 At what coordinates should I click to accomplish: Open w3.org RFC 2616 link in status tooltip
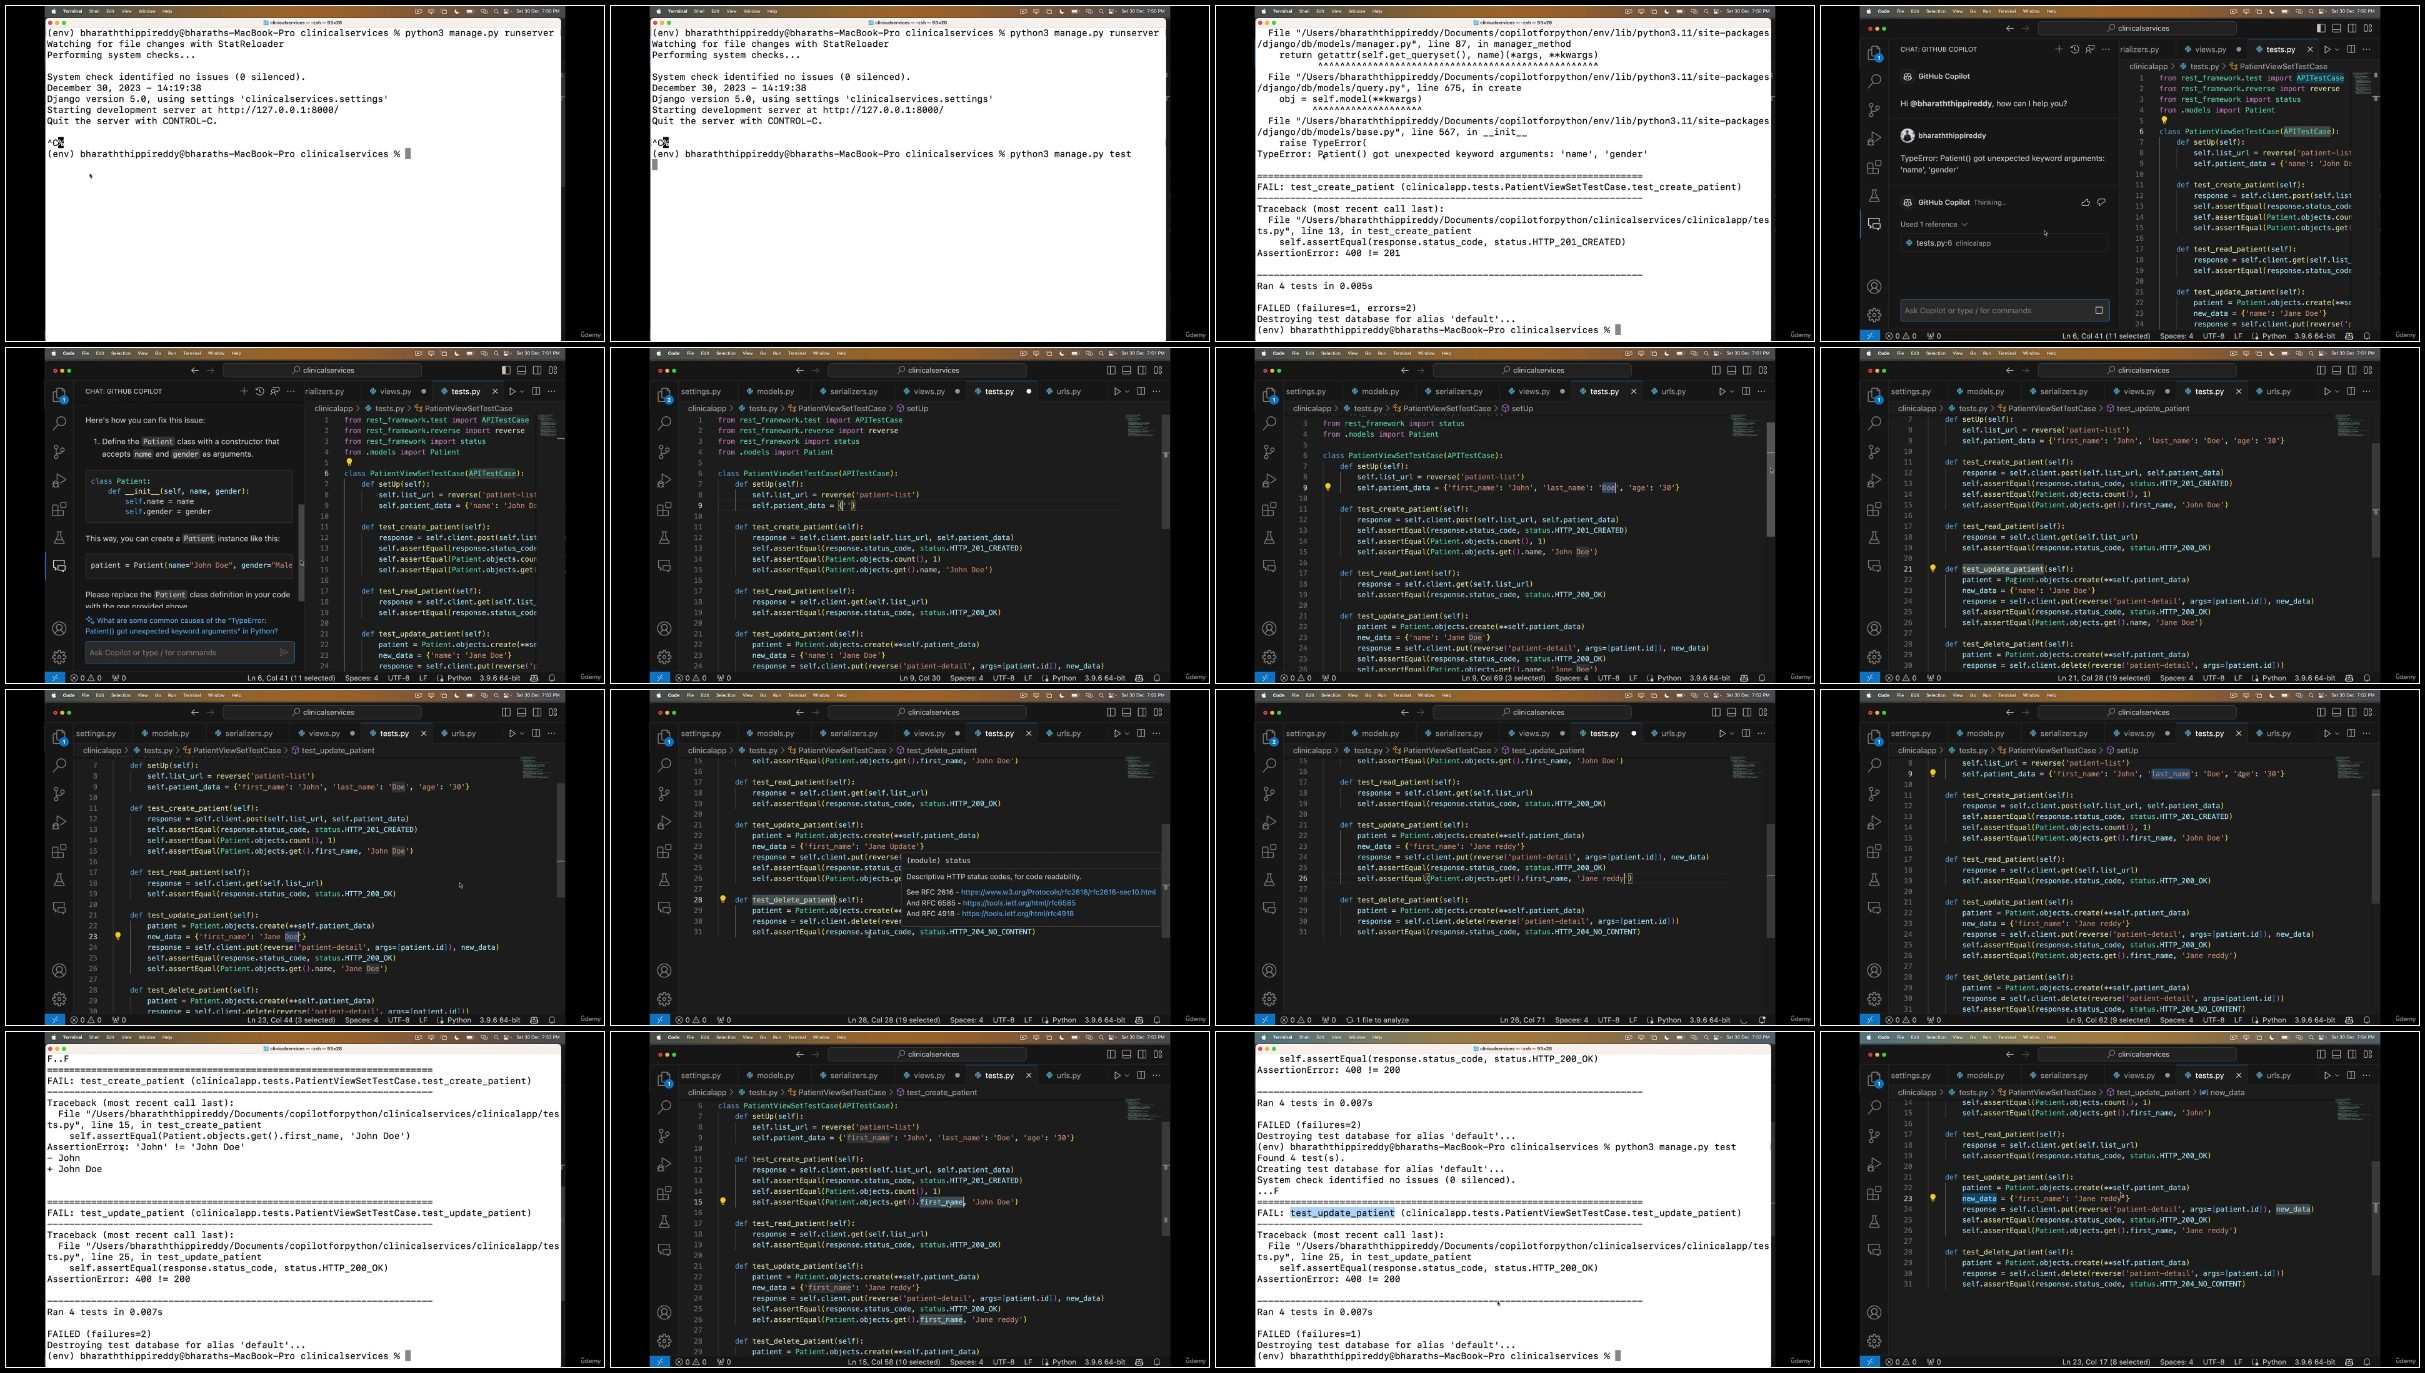(1058, 892)
